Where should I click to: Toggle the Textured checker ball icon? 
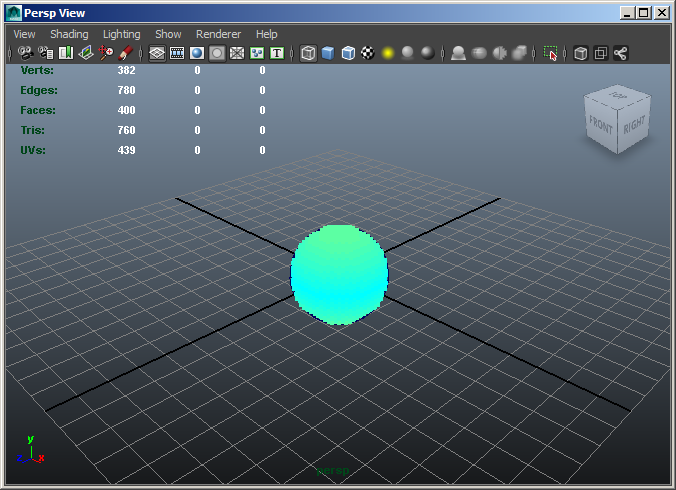coord(368,53)
